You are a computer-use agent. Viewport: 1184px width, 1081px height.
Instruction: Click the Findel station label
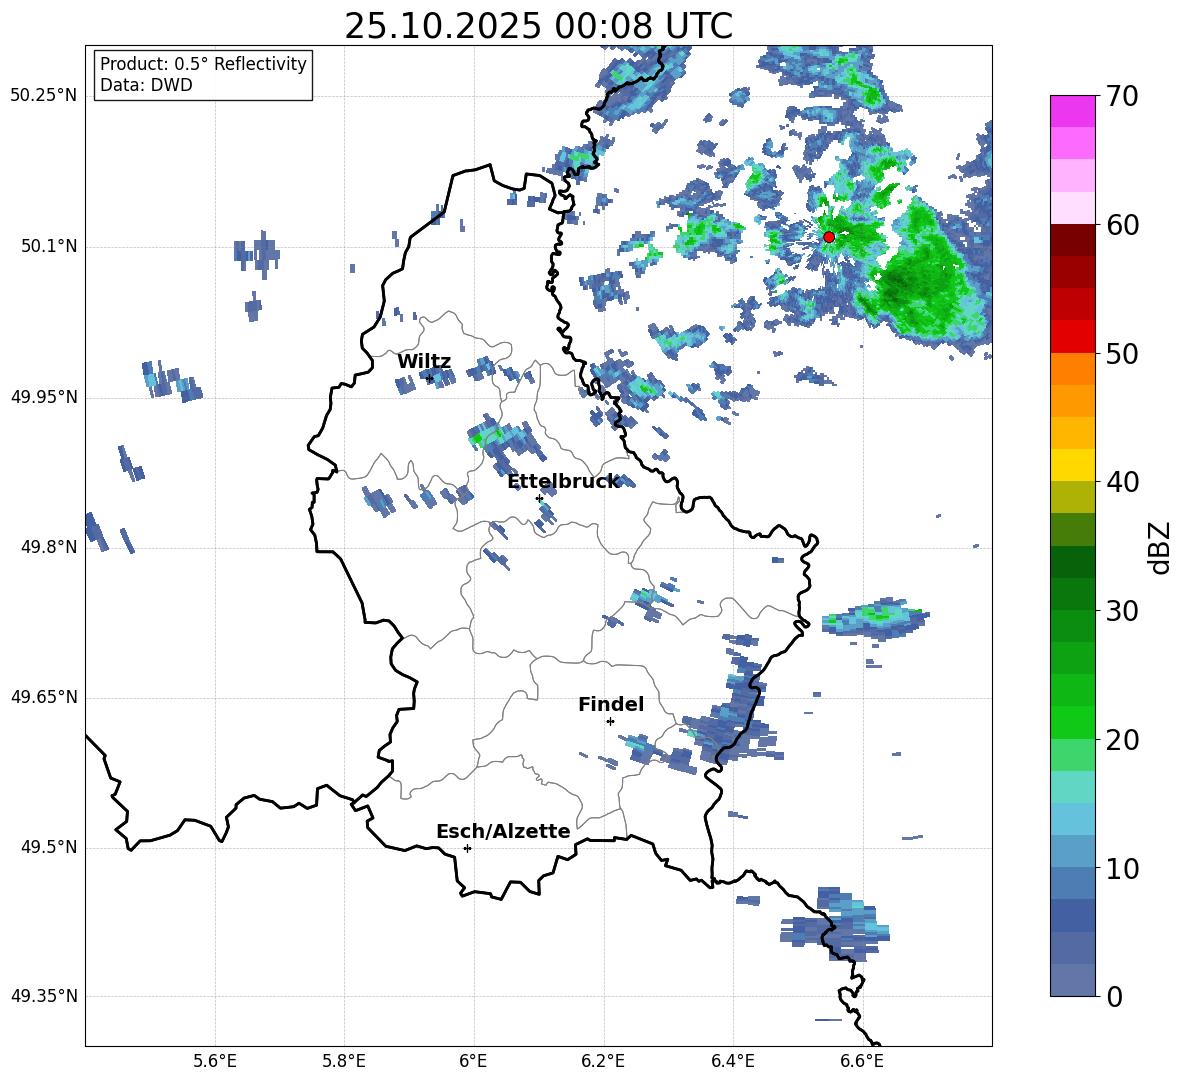click(x=611, y=704)
